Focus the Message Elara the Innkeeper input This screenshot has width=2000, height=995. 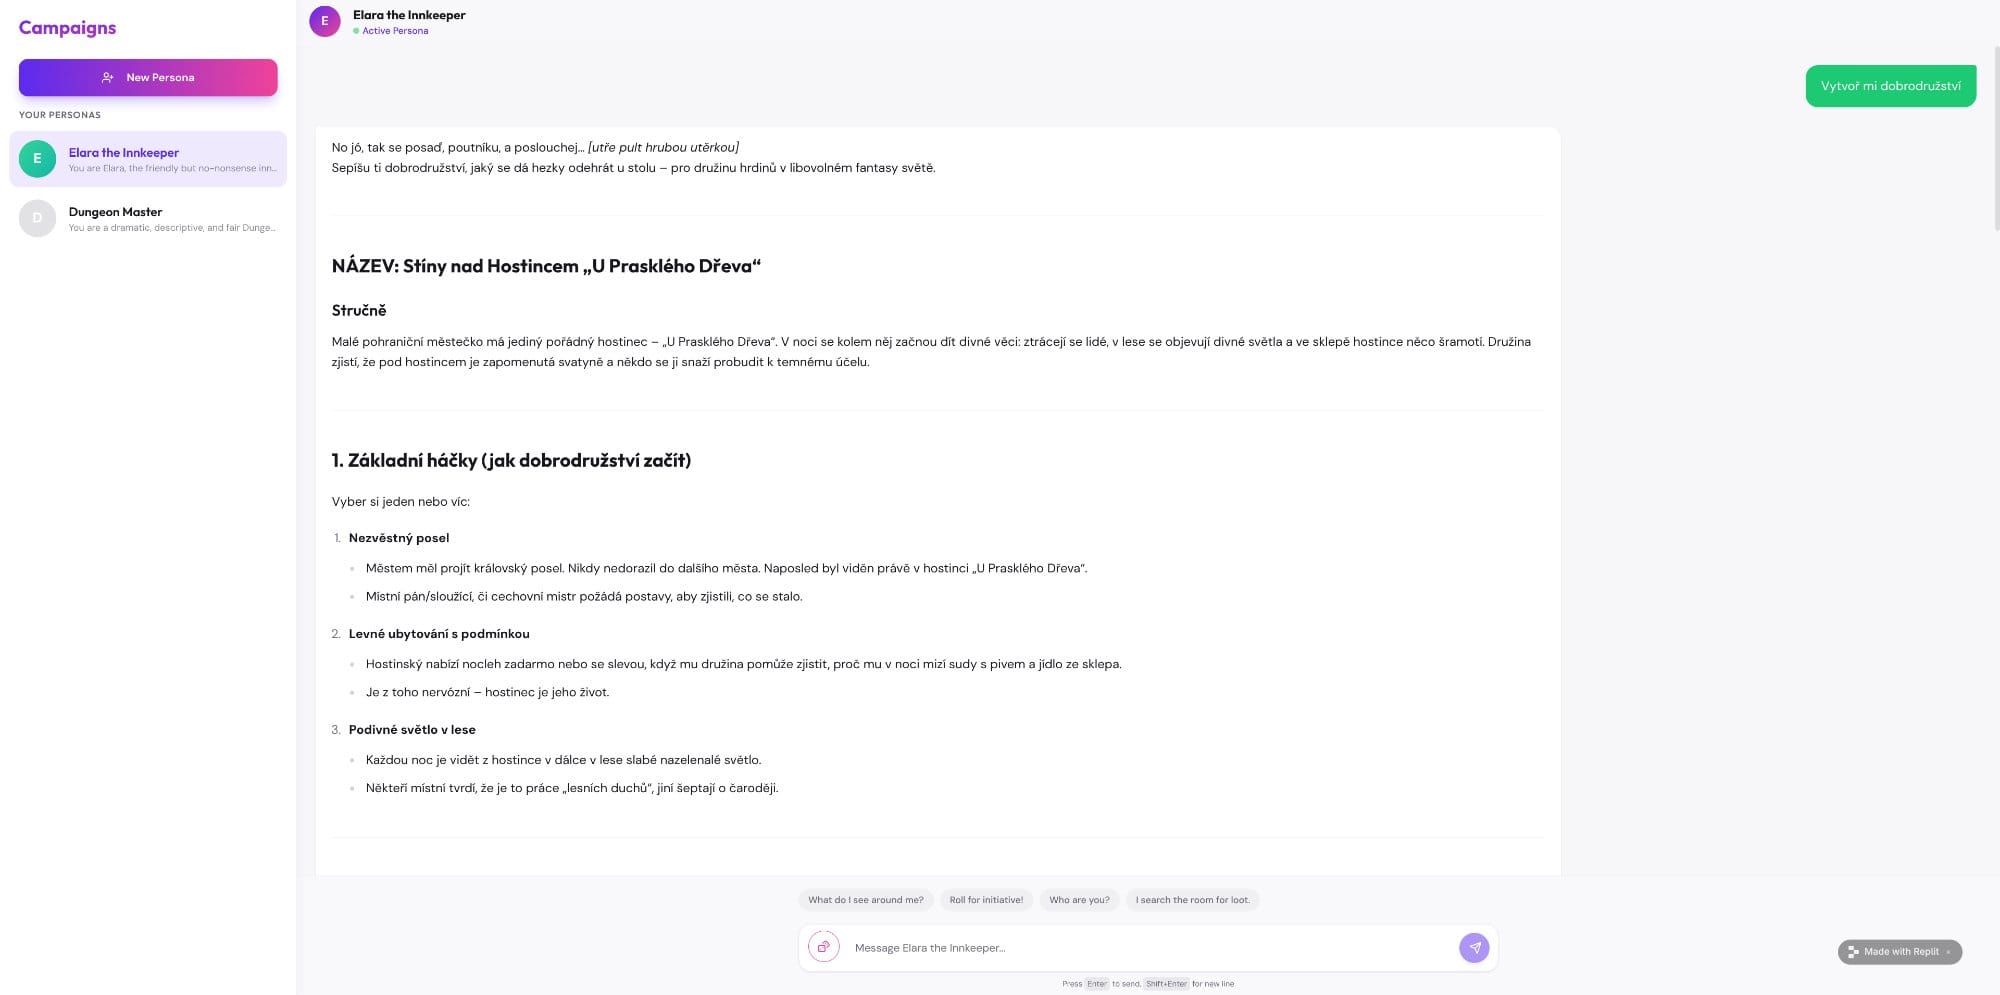1100,947
